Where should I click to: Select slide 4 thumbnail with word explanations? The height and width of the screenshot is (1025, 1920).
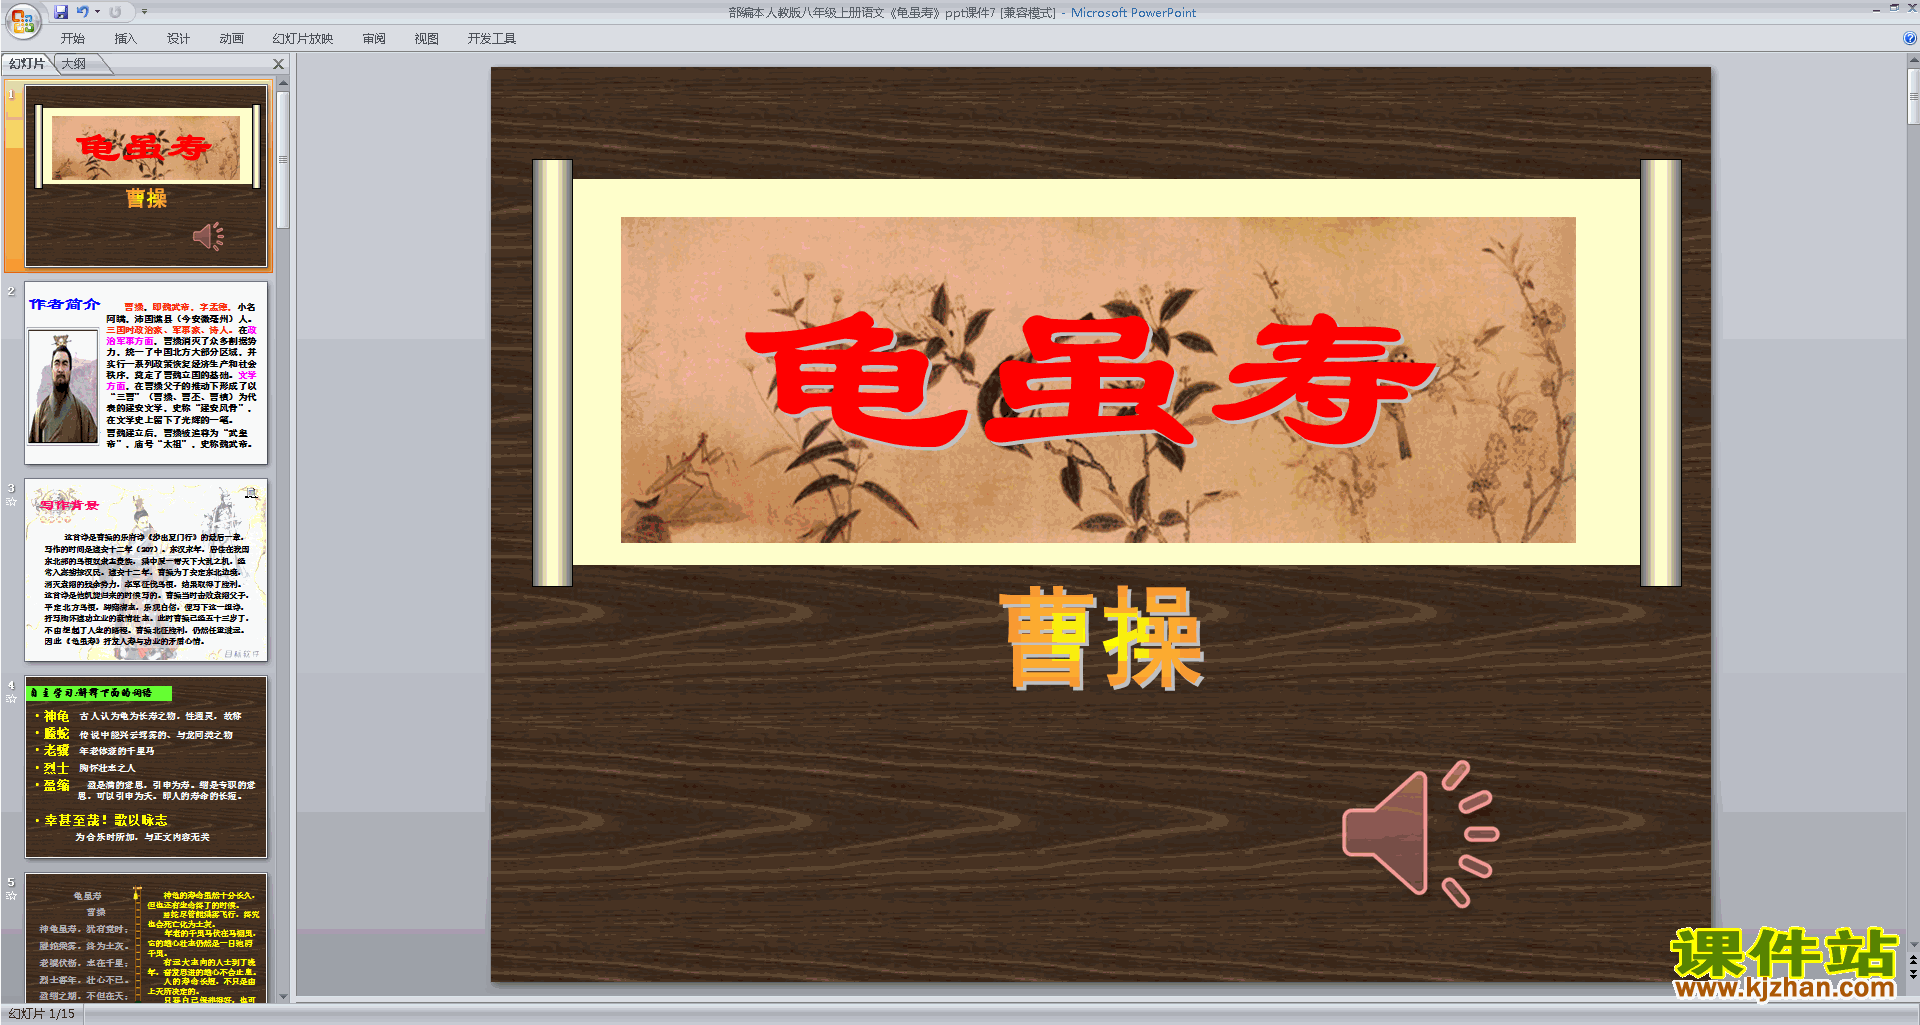pos(146,767)
